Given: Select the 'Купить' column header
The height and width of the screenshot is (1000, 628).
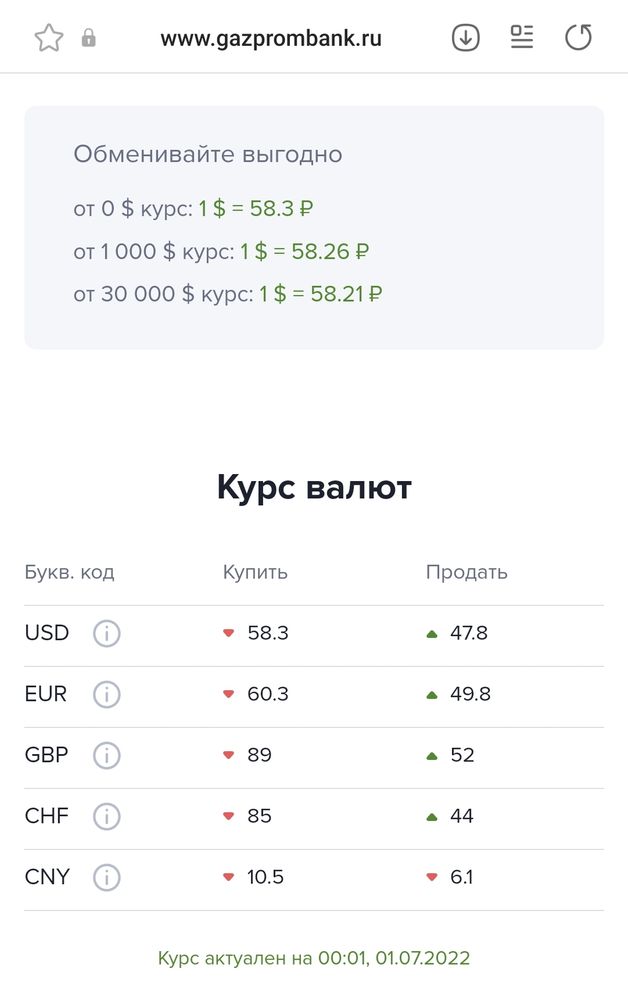Looking at the screenshot, I should click(254, 572).
